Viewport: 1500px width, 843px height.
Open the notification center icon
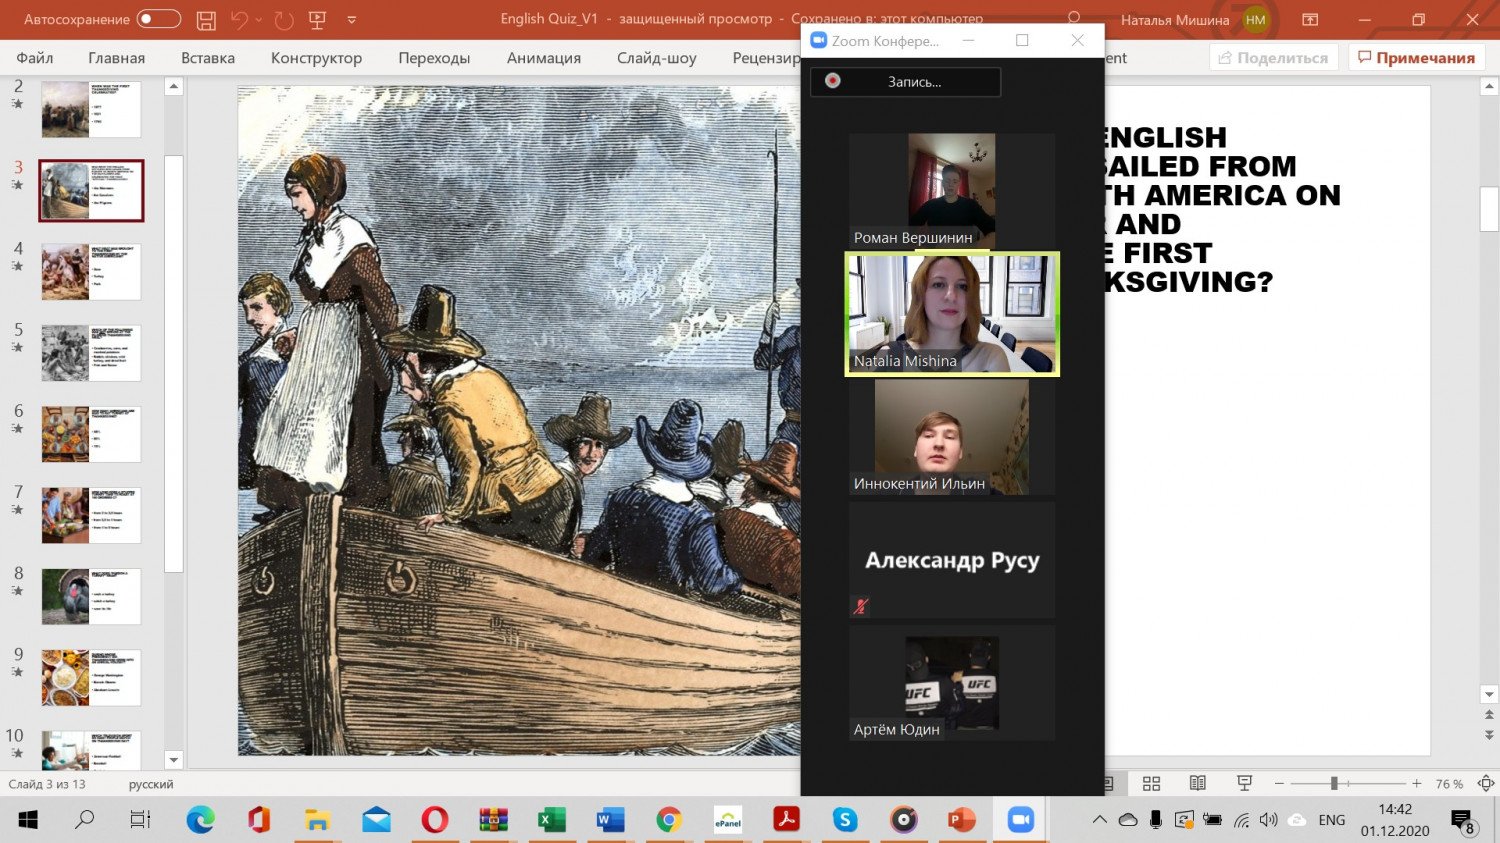click(1462, 821)
